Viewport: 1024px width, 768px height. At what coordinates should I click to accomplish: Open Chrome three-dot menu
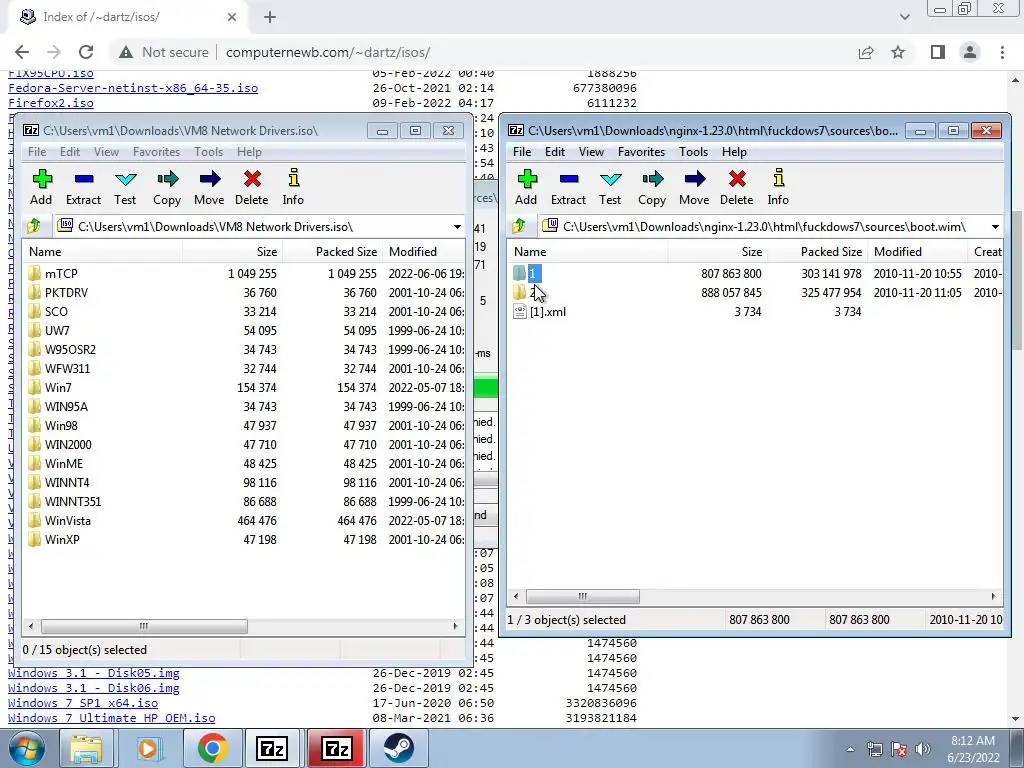point(1002,52)
